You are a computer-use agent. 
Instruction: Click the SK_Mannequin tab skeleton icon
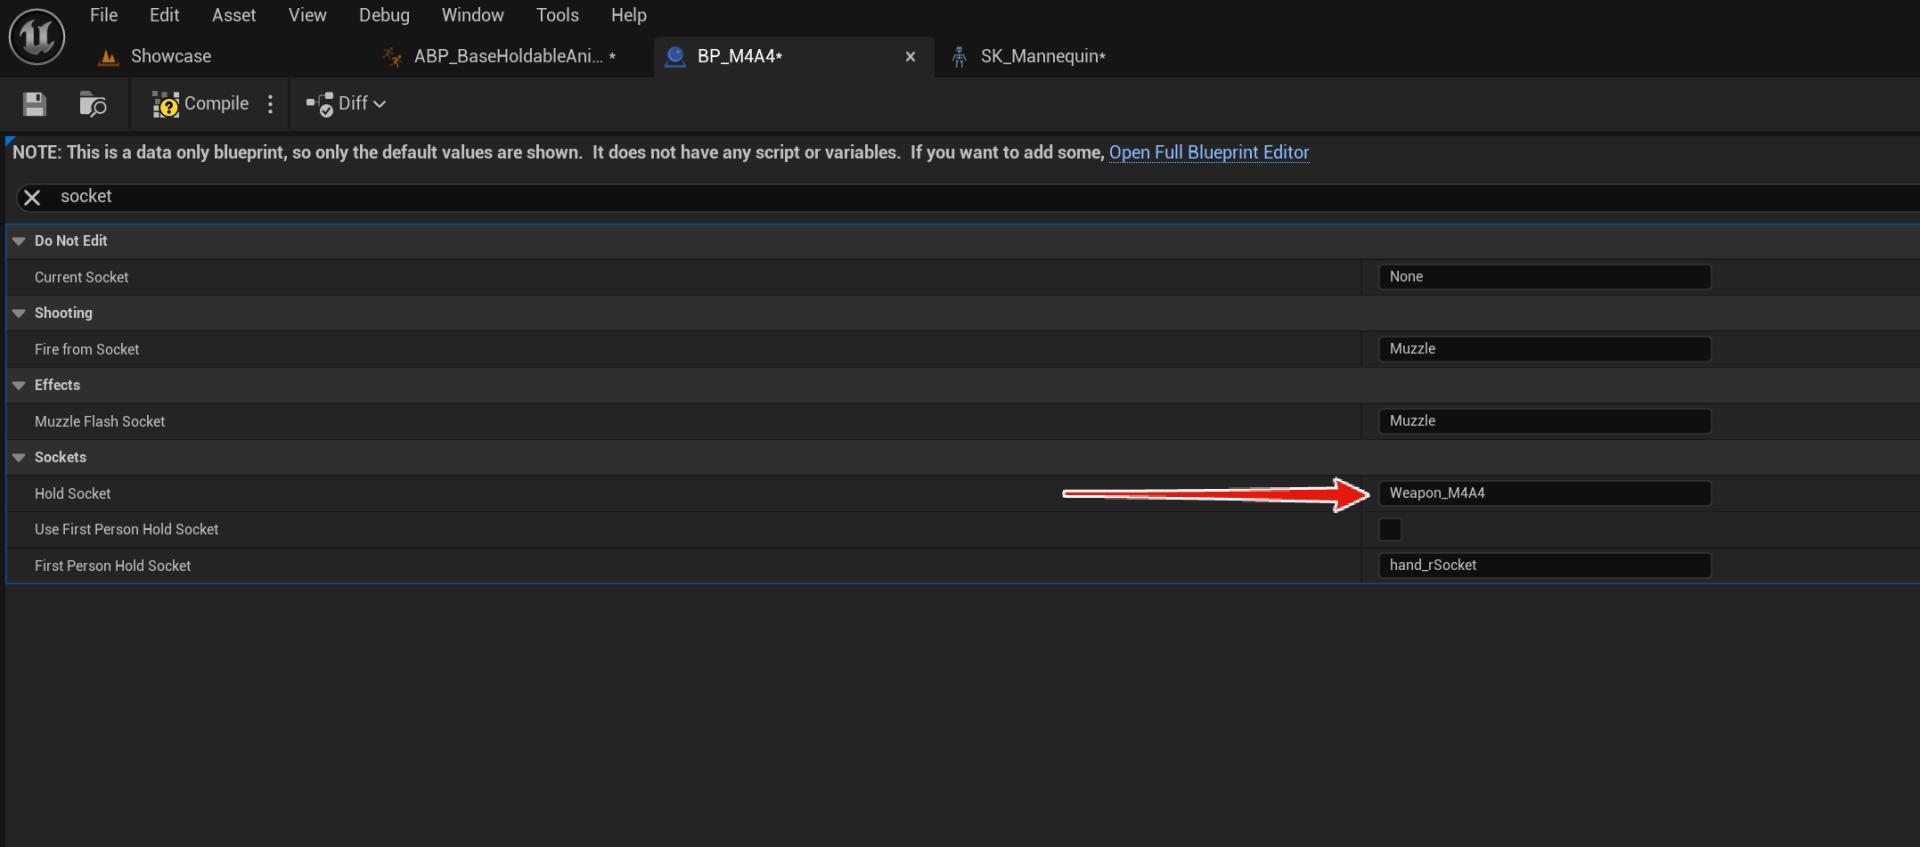point(959,57)
